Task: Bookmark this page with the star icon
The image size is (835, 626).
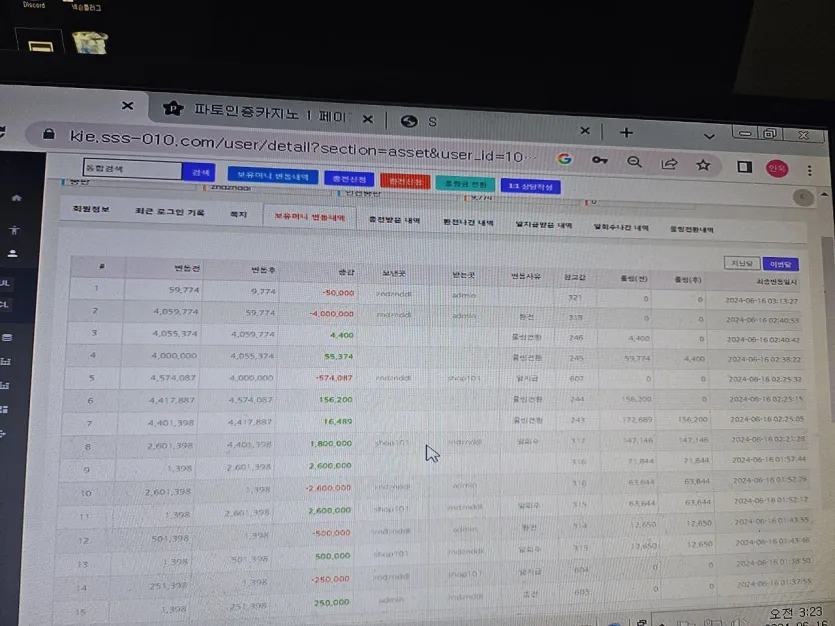Action: tap(703, 165)
